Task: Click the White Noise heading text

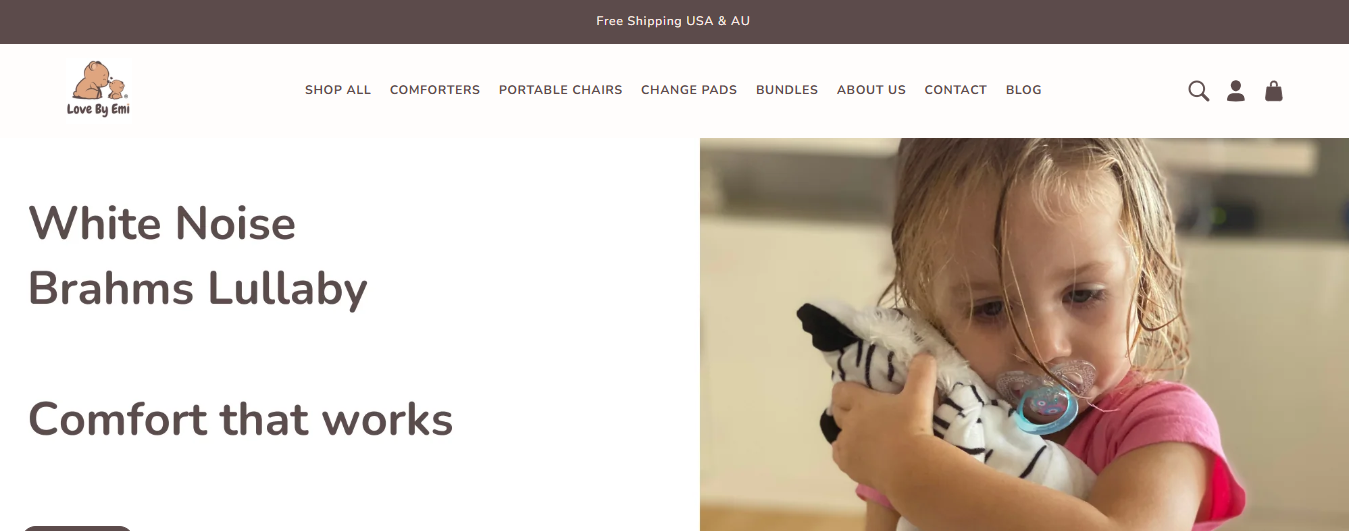Action: (162, 222)
